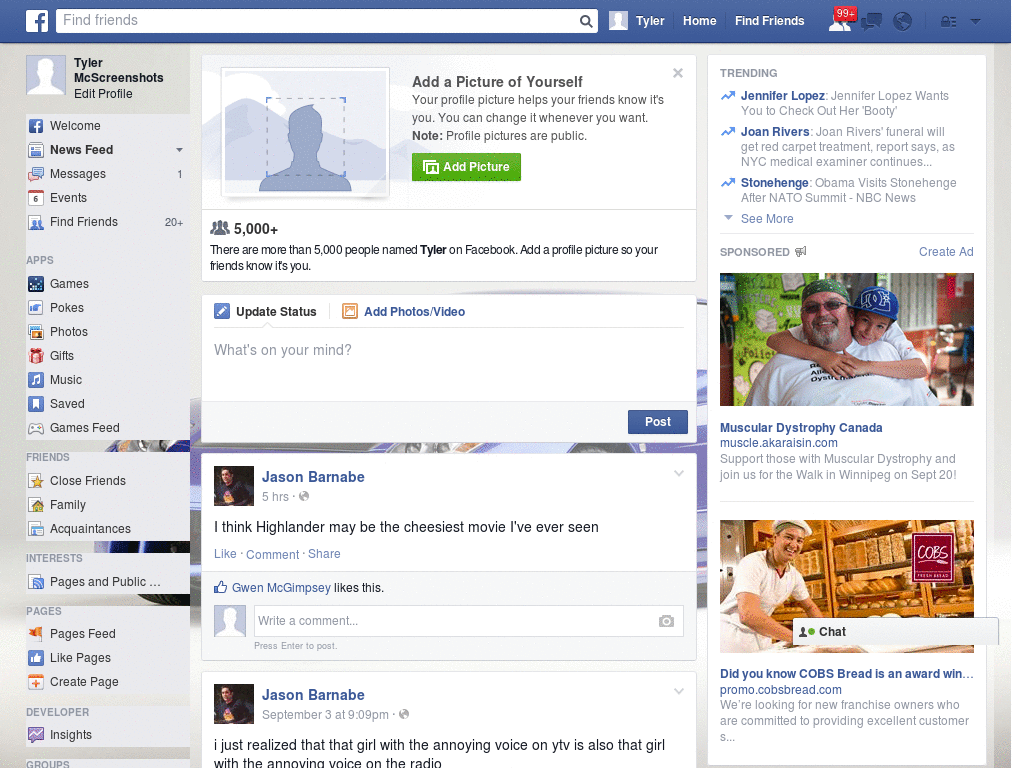Screen dimensions: 1024x768
Task: Click in the Find friends search box
Action: pyautogui.click(x=317, y=21)
